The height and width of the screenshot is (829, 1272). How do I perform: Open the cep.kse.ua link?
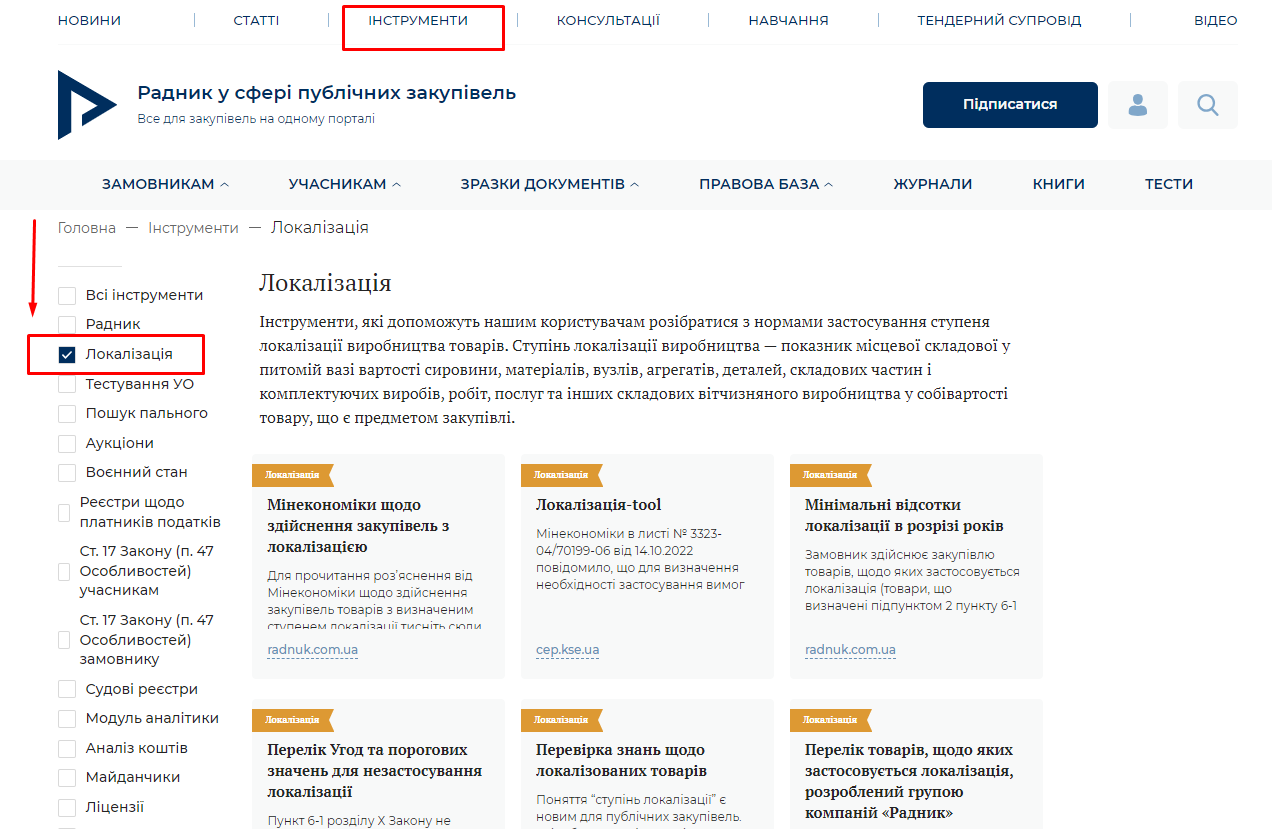(x=567, y=650)
